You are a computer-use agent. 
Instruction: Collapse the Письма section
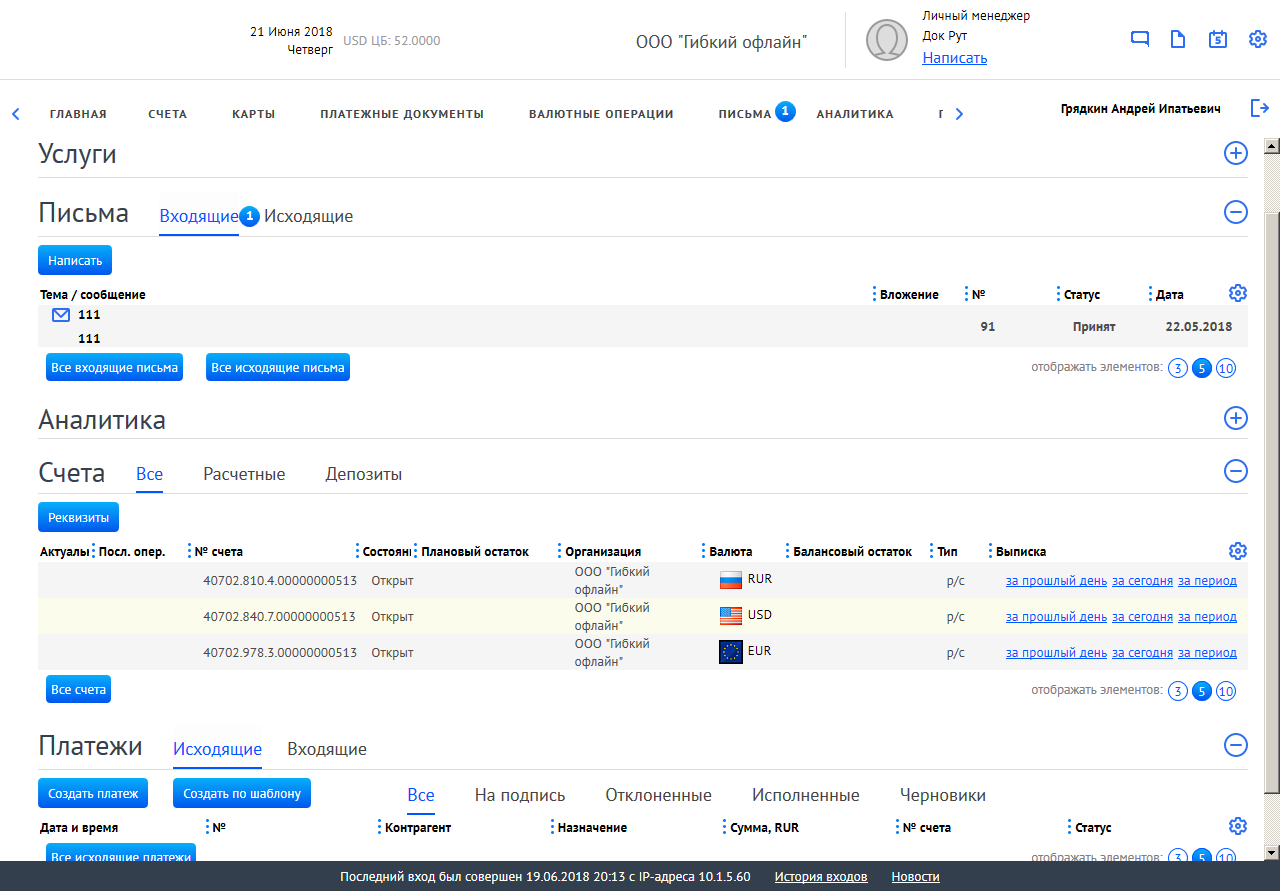coord(1236,212)
